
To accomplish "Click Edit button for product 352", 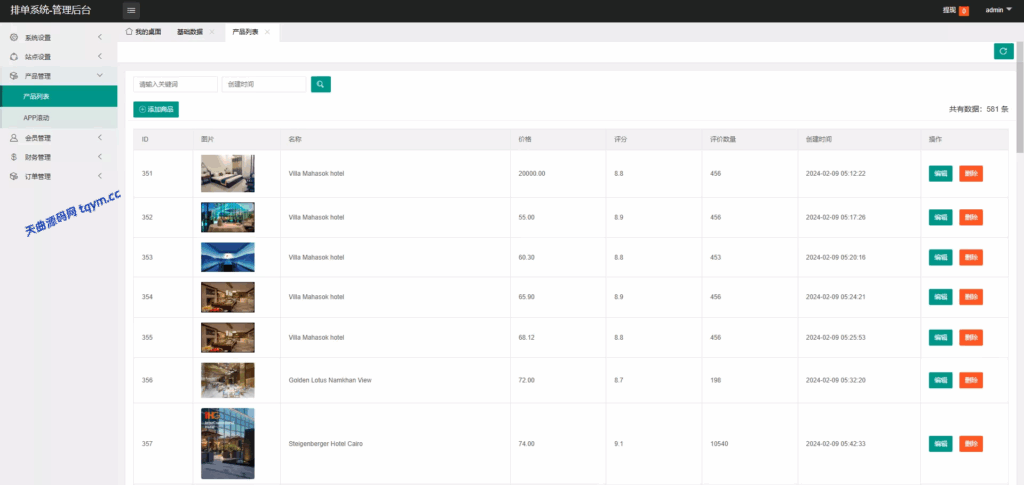I will click(x=940, y=217).
